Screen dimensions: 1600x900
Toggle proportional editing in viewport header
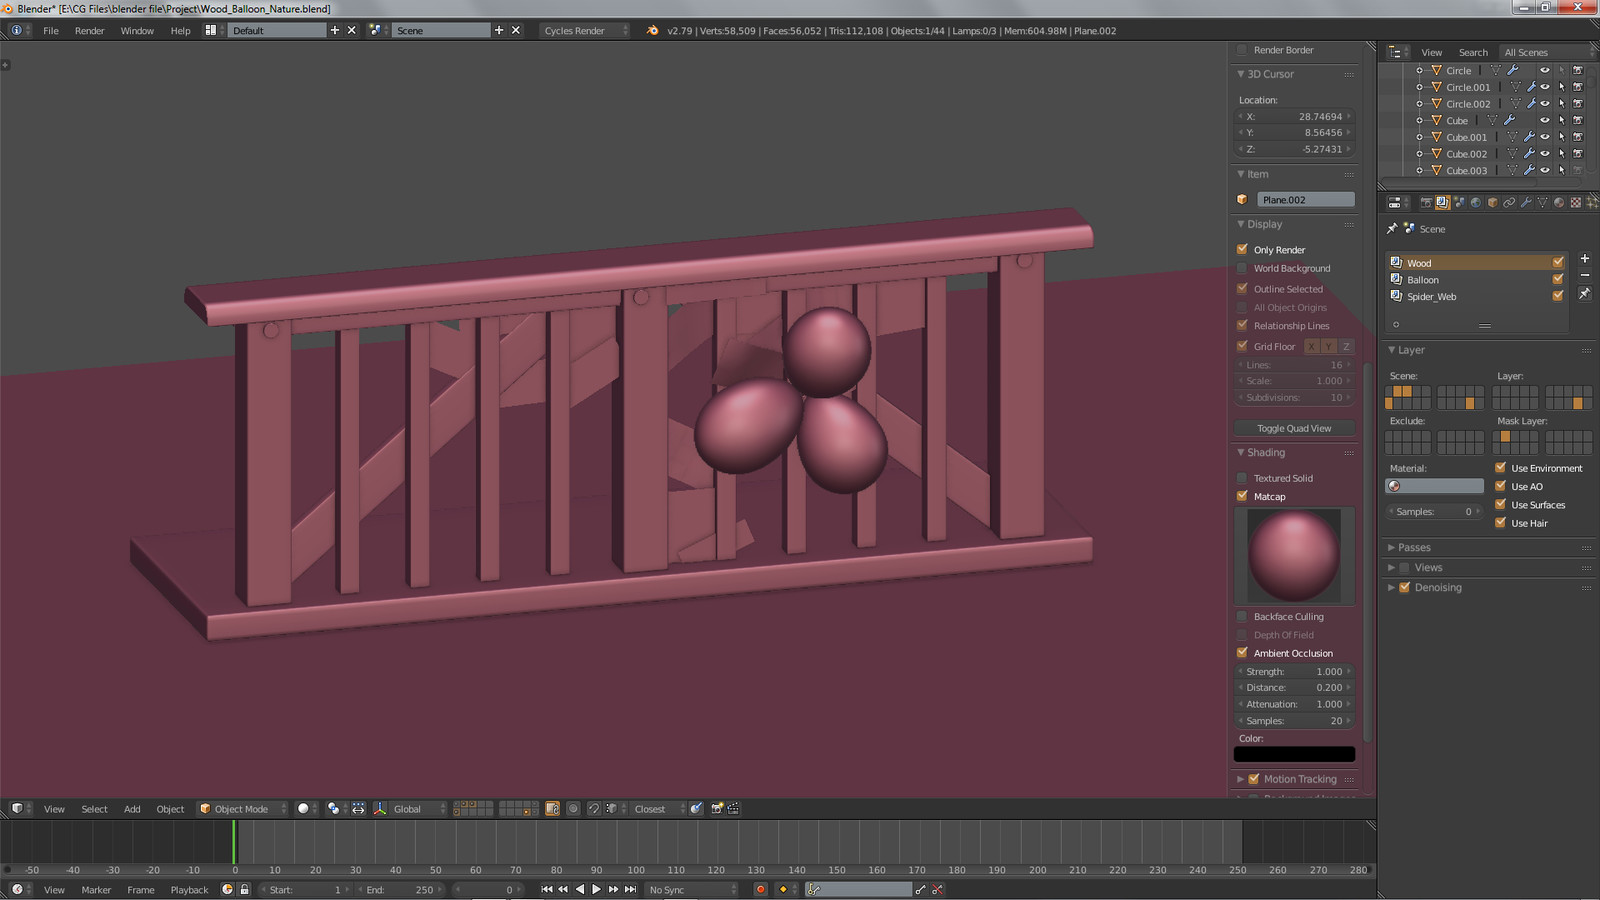click(573, 809)
